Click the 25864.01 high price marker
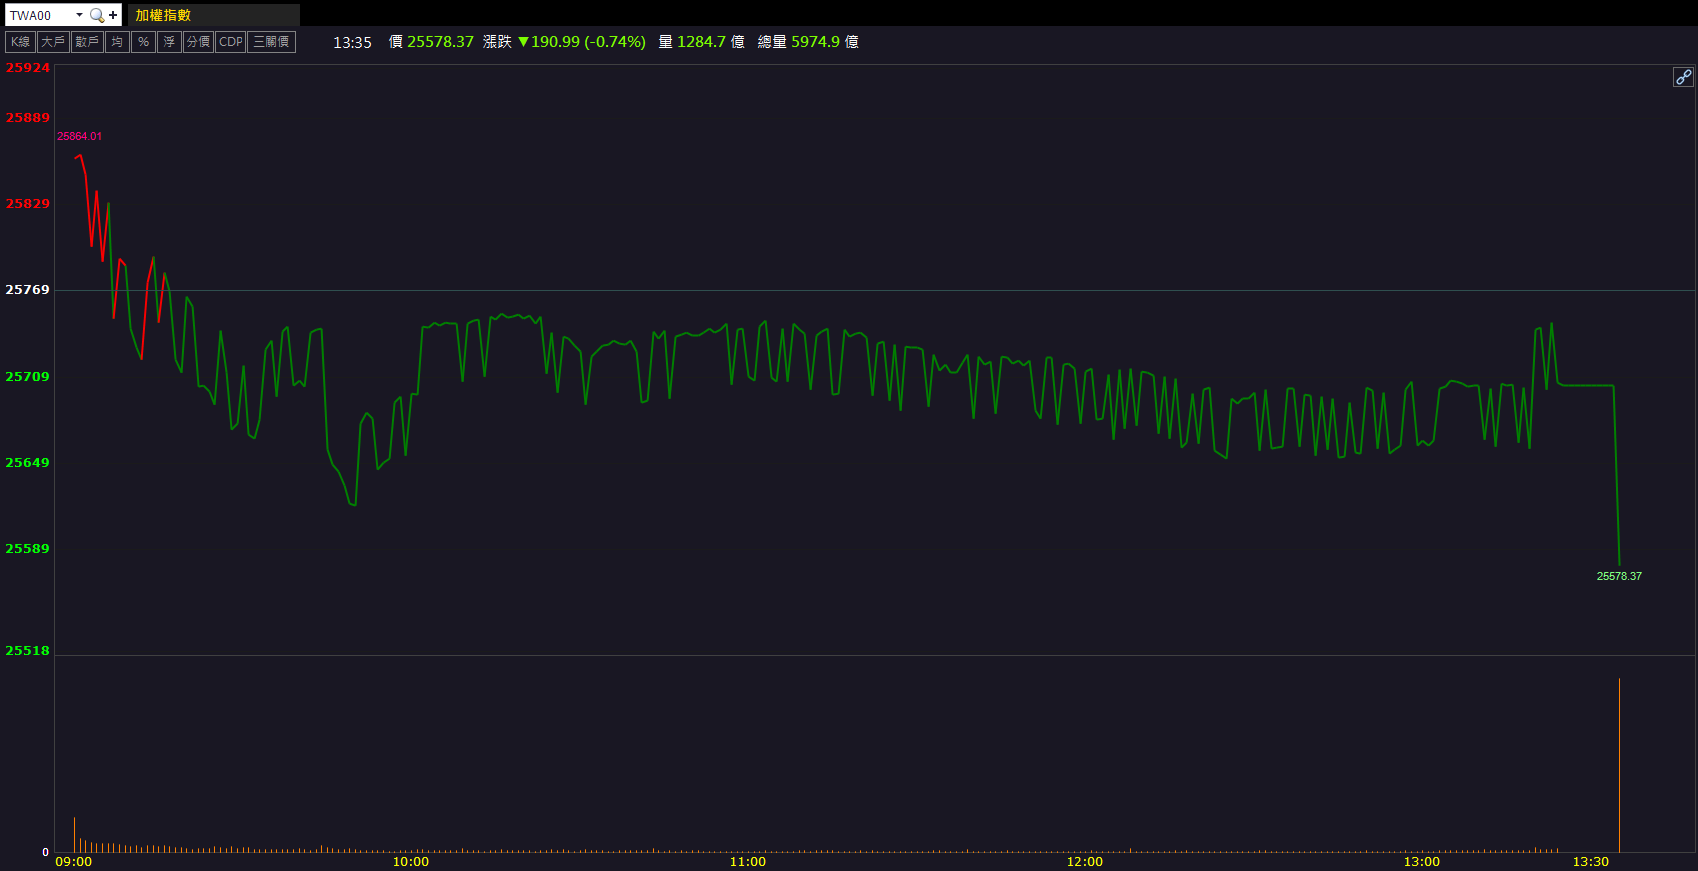This screenshot has width=1698, height=871. coord(79,136)
